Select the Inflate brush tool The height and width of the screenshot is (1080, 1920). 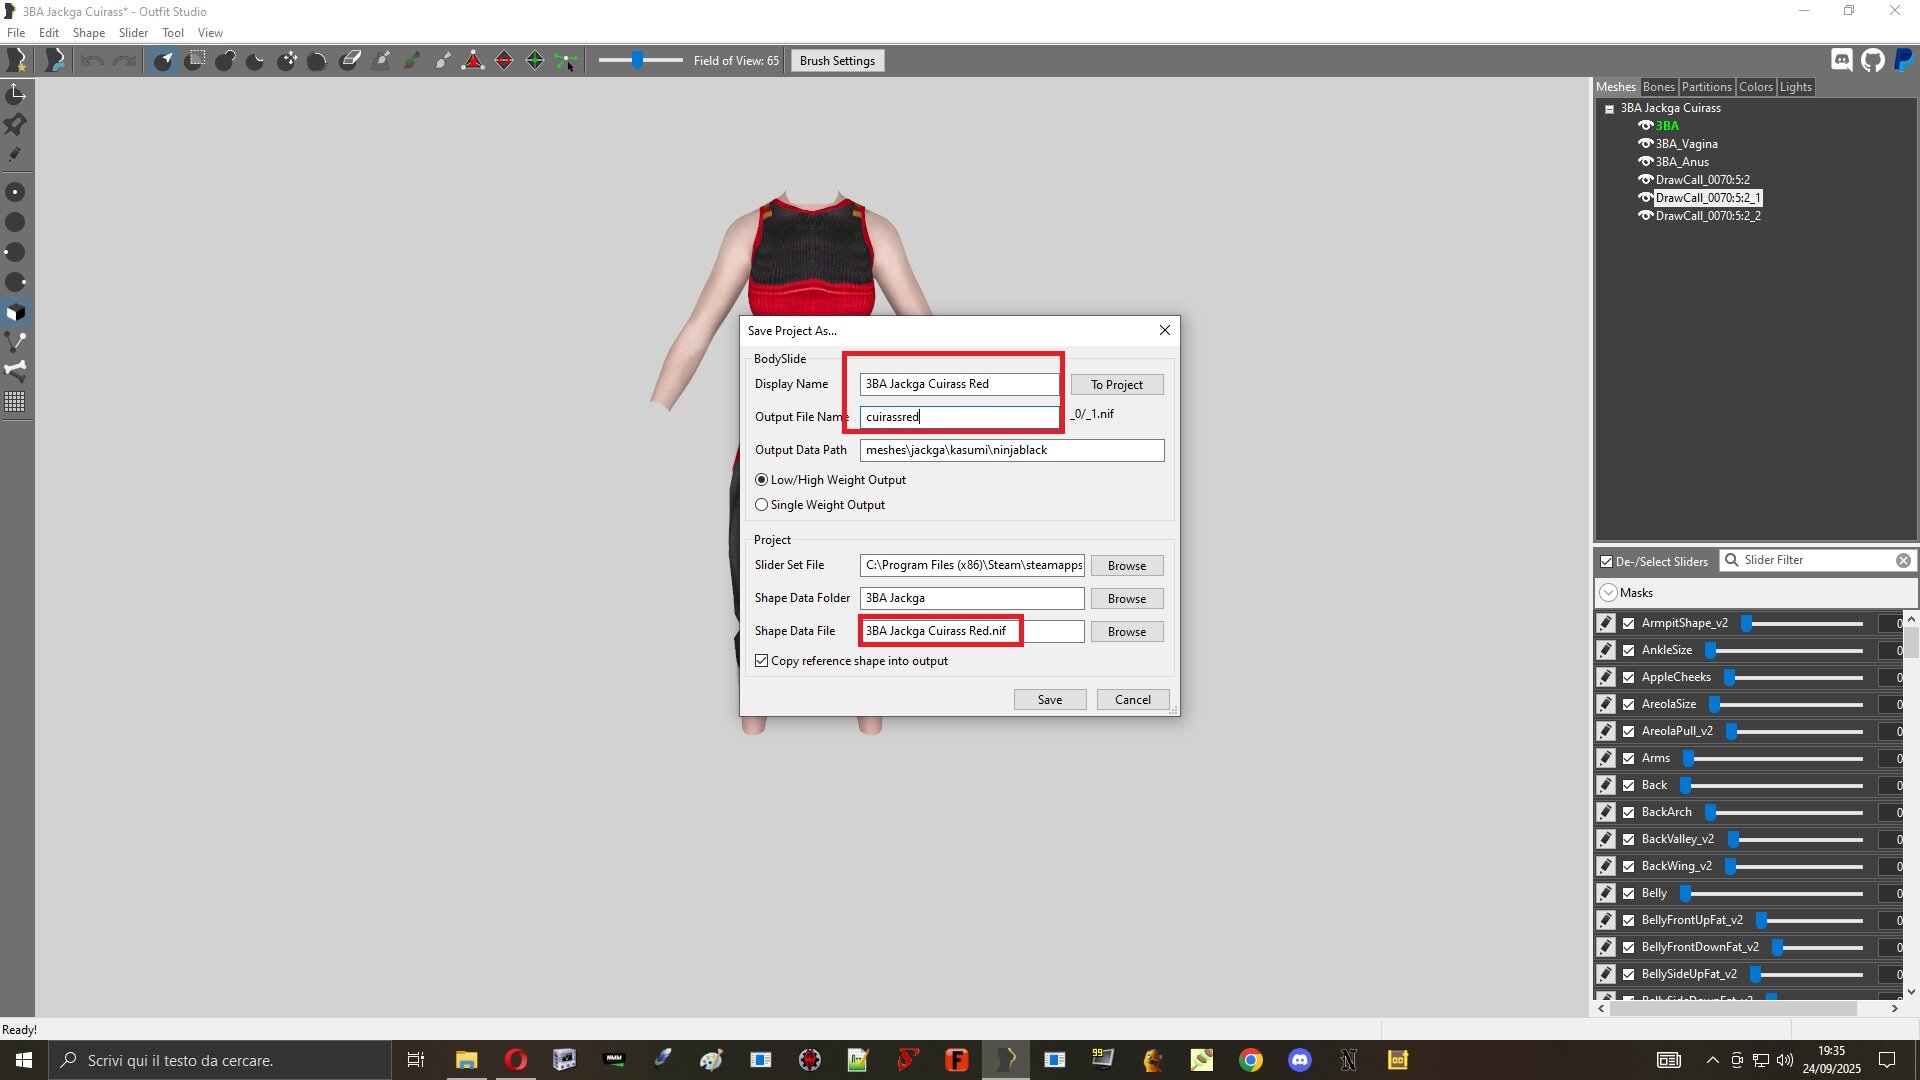click(225, 61)
